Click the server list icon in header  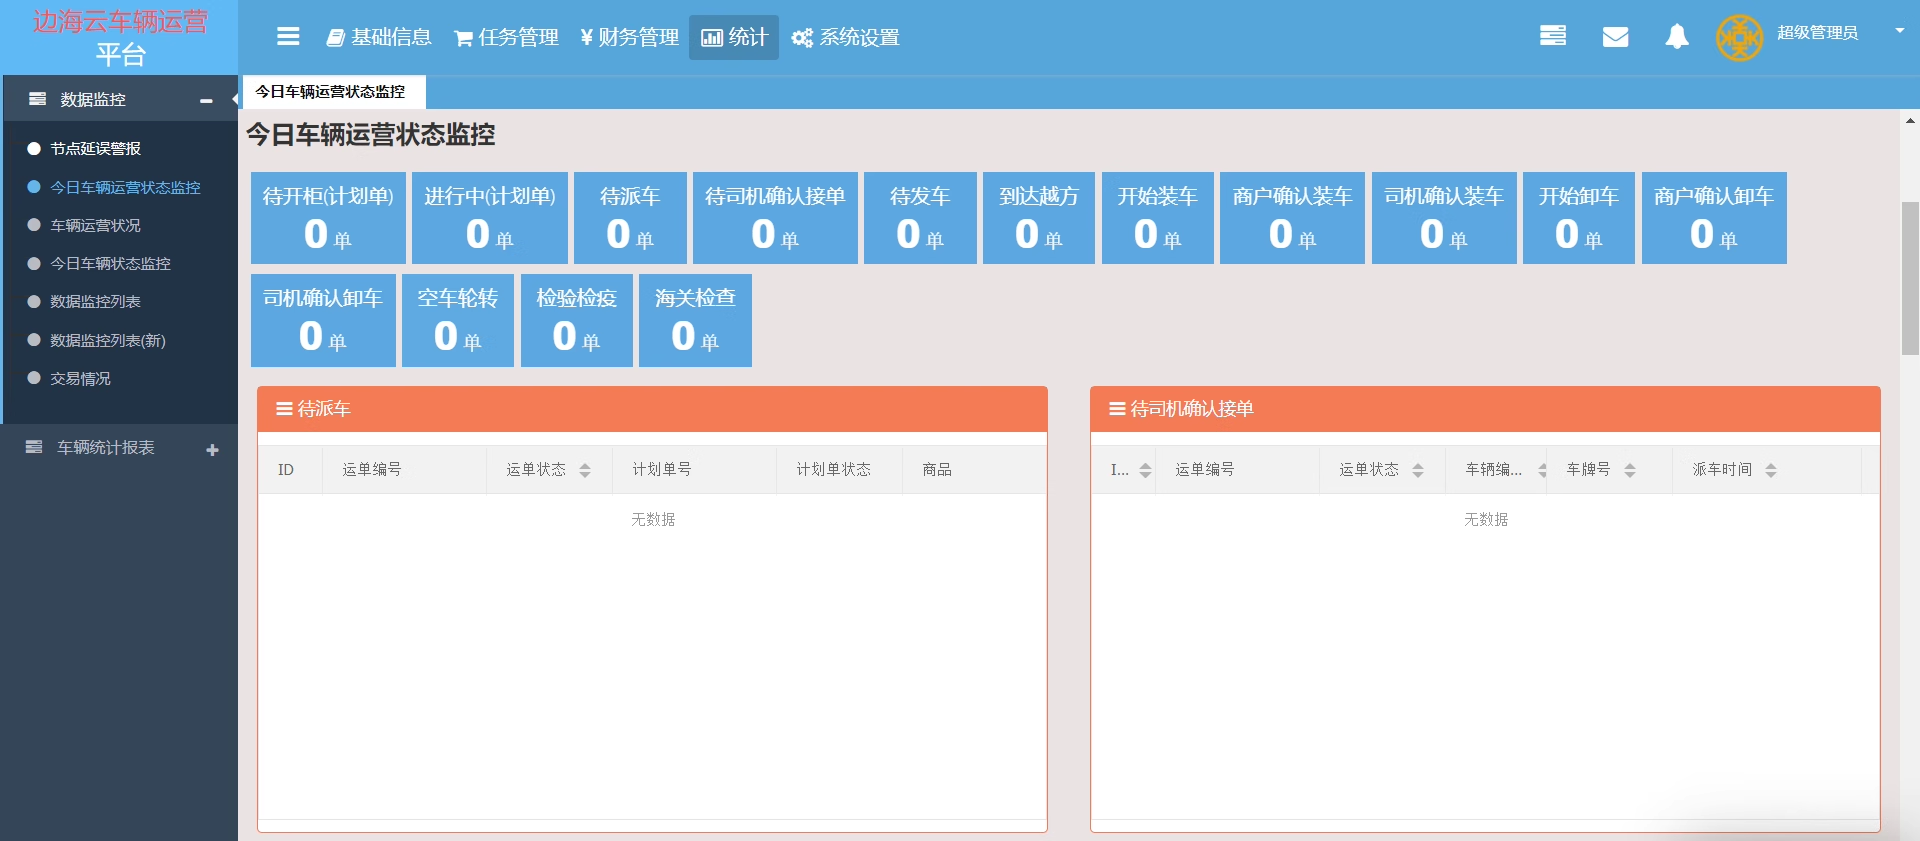click(1553, 36)
